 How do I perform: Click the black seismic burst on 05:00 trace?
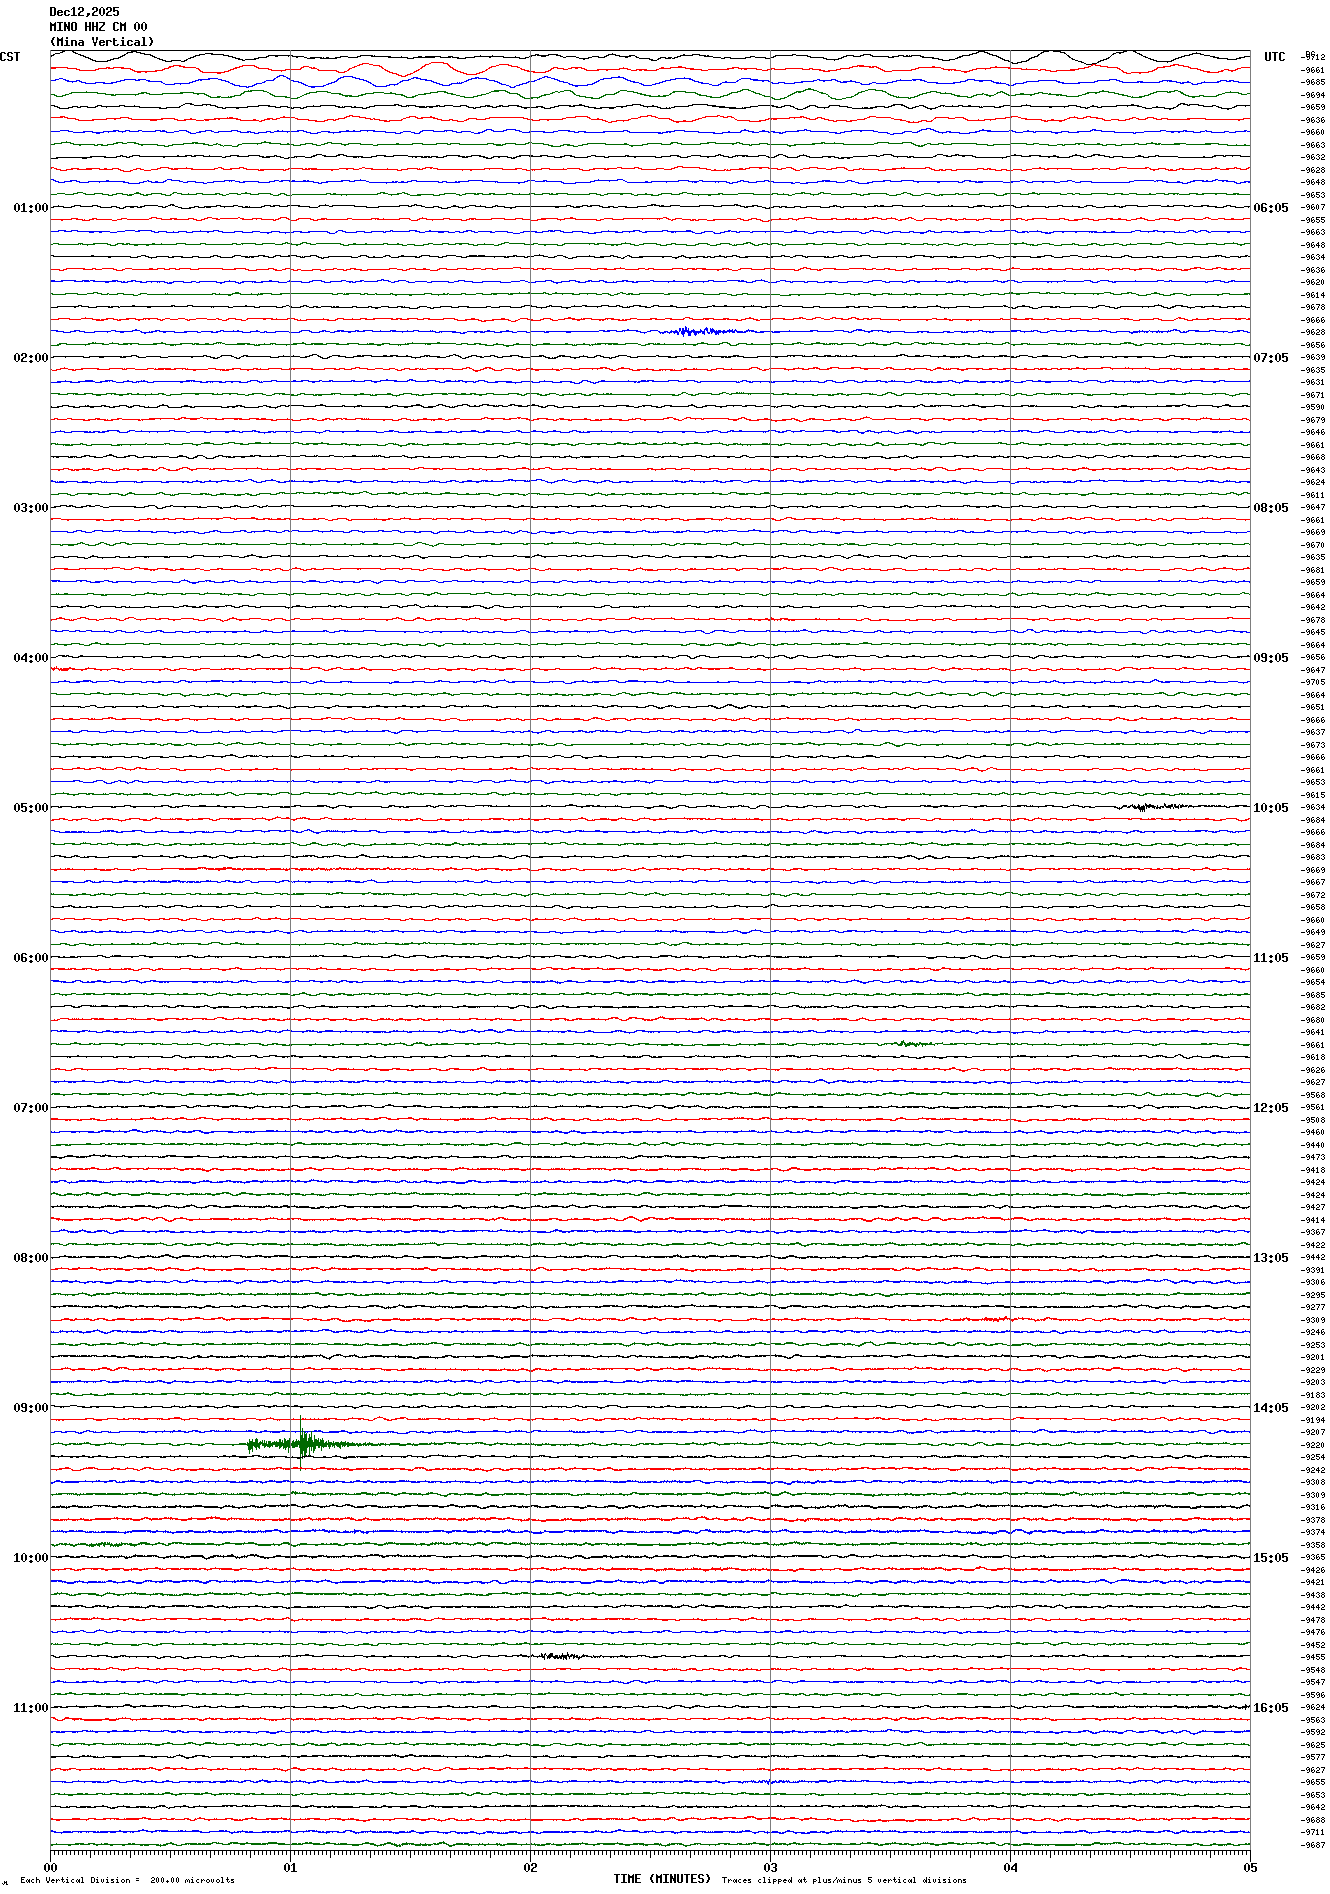pos(1150,806)
